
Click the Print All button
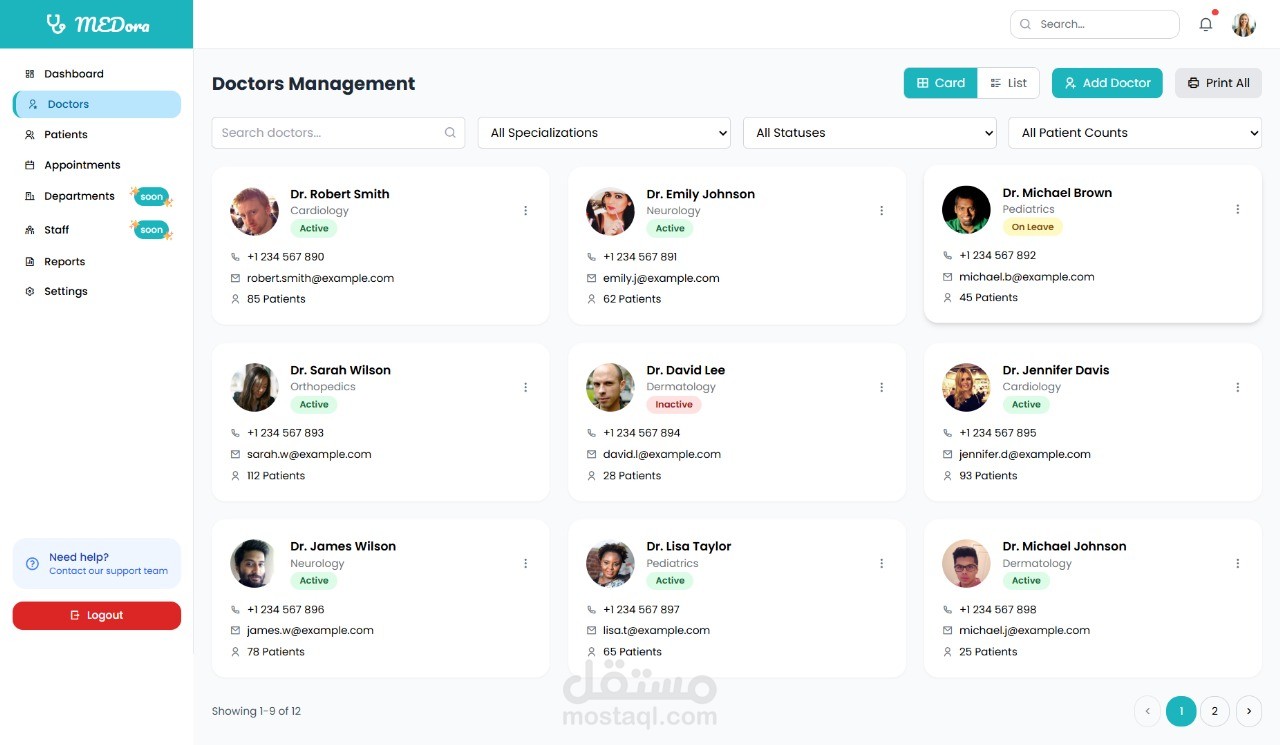click(1218, 83)
